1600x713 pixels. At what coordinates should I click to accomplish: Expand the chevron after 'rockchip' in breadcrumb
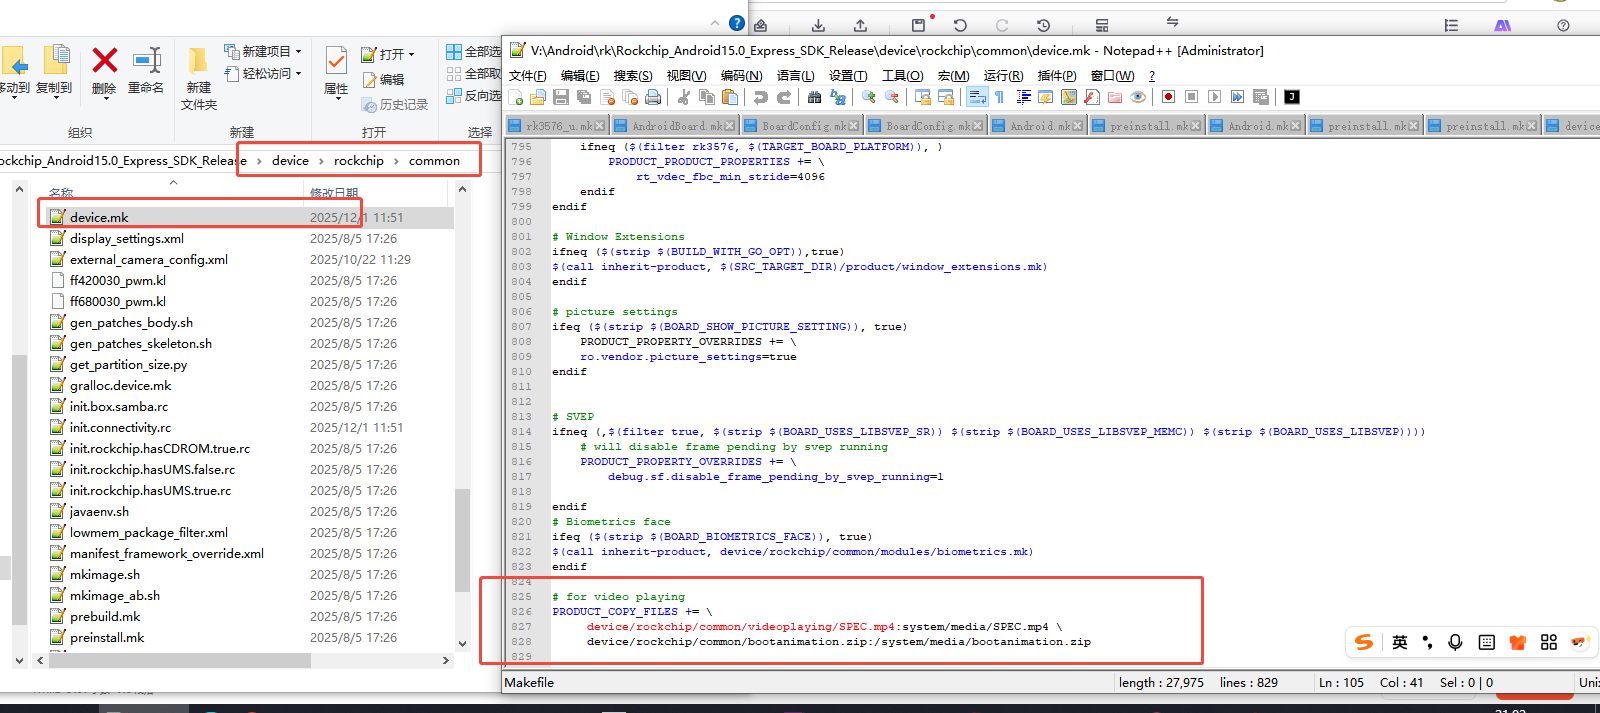click(396, 161)
